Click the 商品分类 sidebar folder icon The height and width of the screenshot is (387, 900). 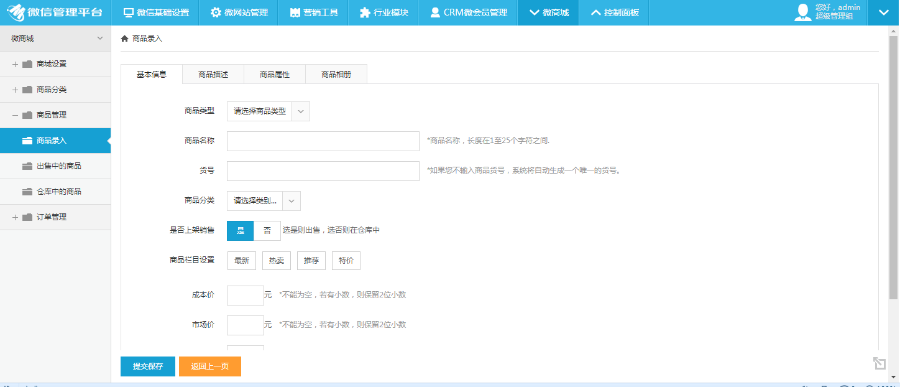[27, 90]
